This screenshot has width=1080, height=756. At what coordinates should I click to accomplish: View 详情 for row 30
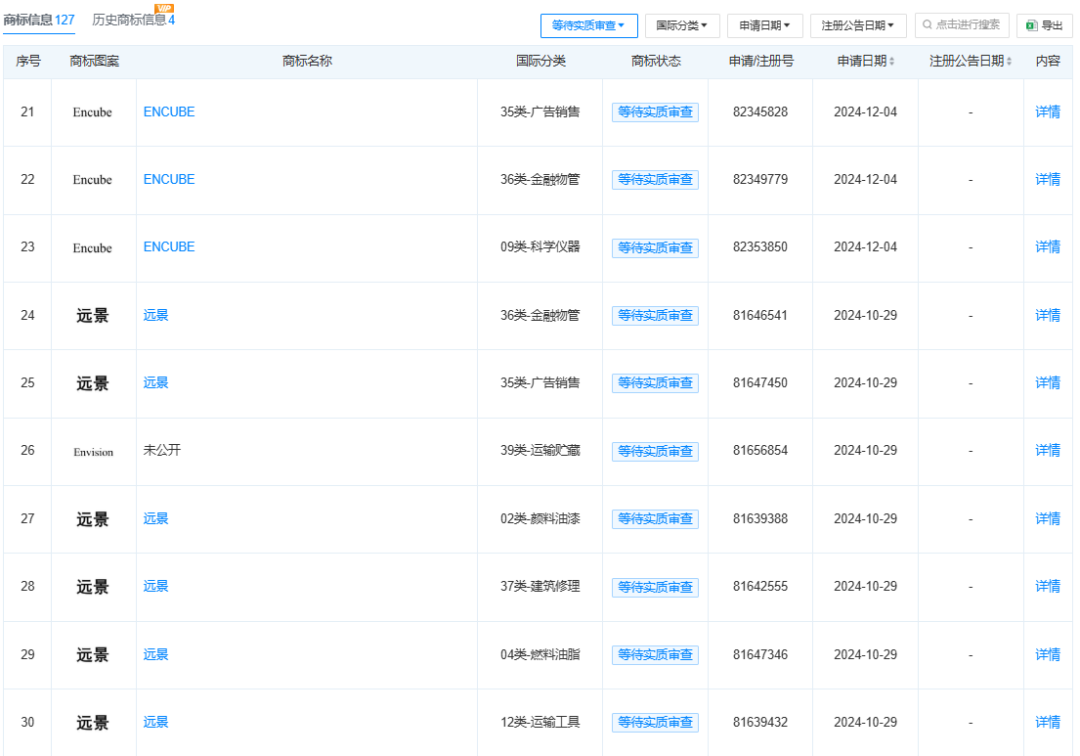[1047, 722]
